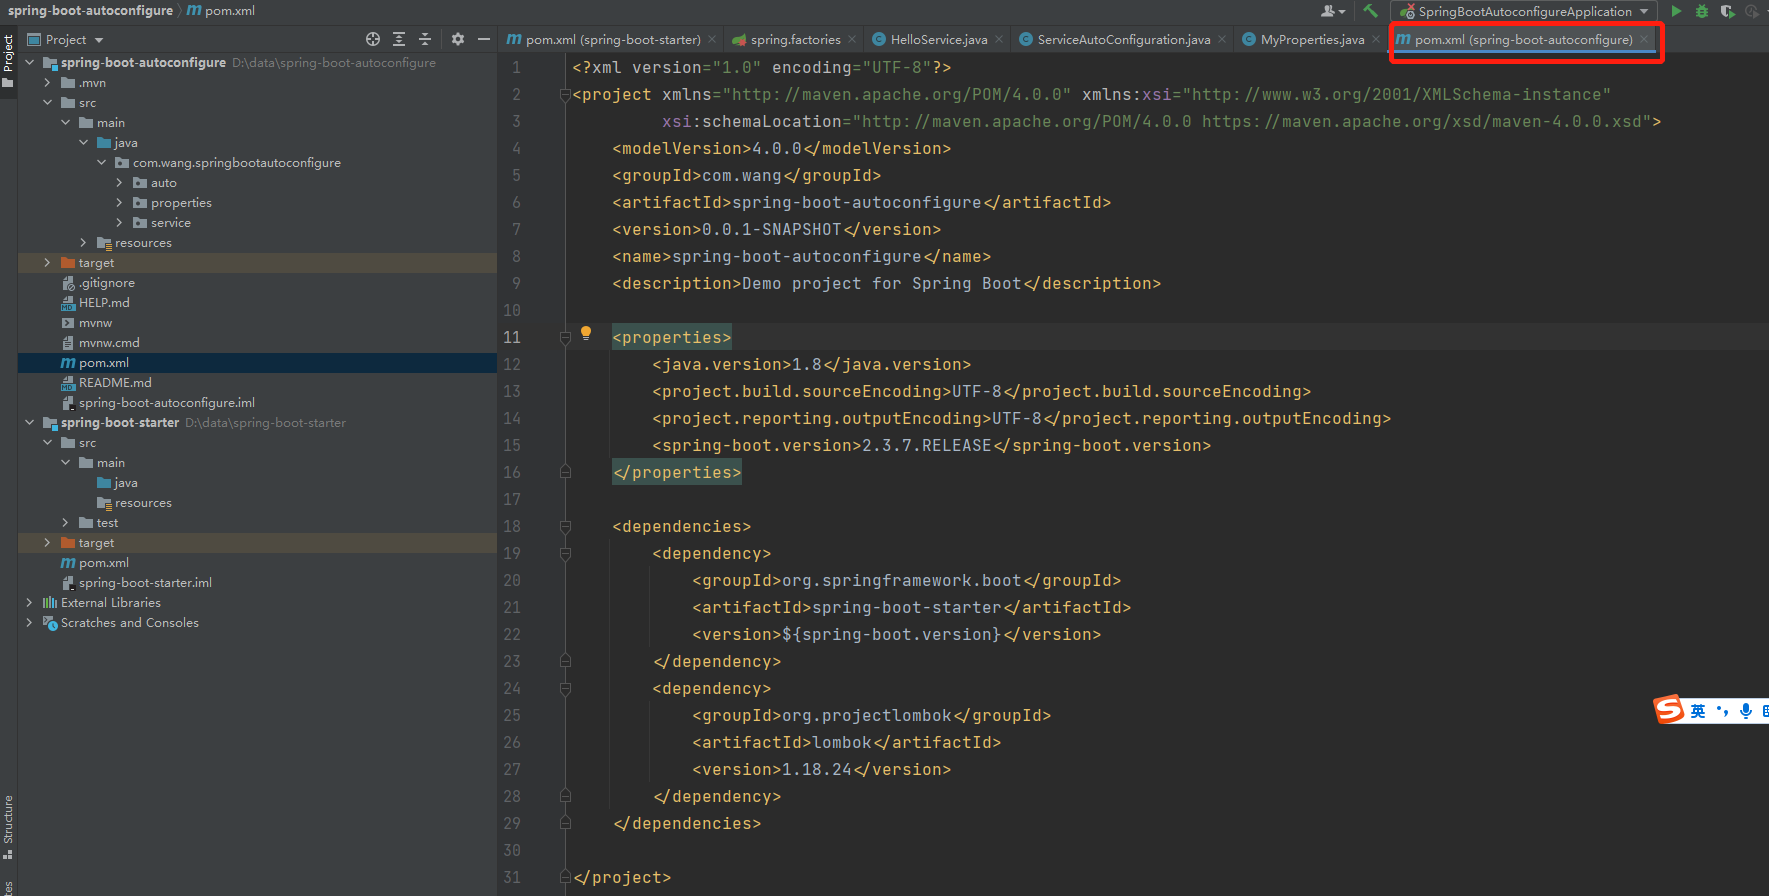This screenshot has height=896, width=1769.
Task: Build project with the green hammer icon
Action: tap(1370, 11)
